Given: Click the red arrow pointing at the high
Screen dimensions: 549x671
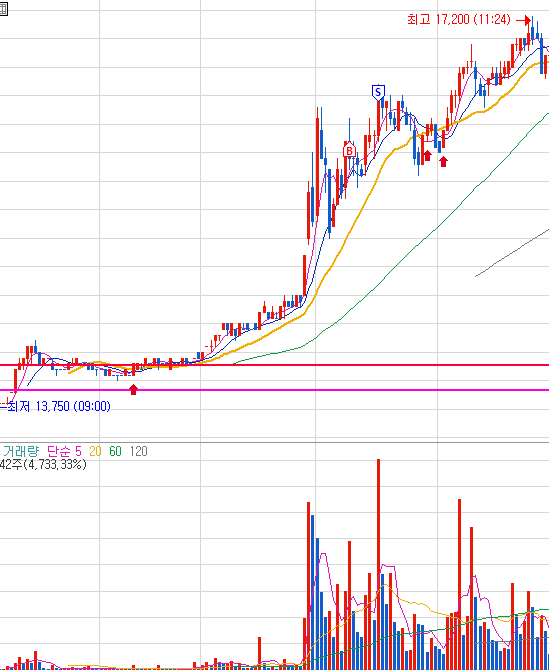Looking at the screenshot, I should (522, 20).
